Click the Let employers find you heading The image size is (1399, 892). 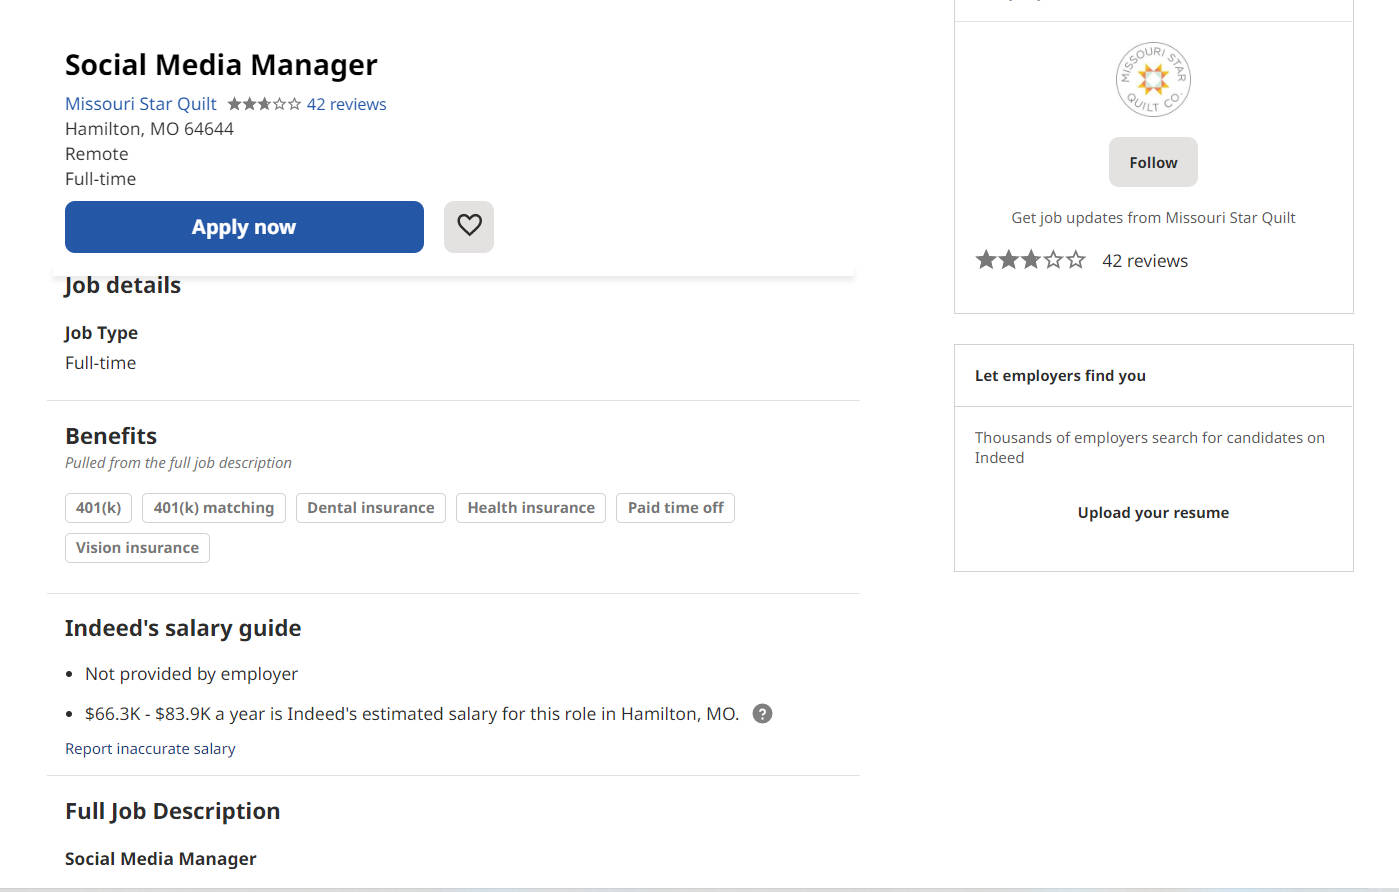point(1060,376)
